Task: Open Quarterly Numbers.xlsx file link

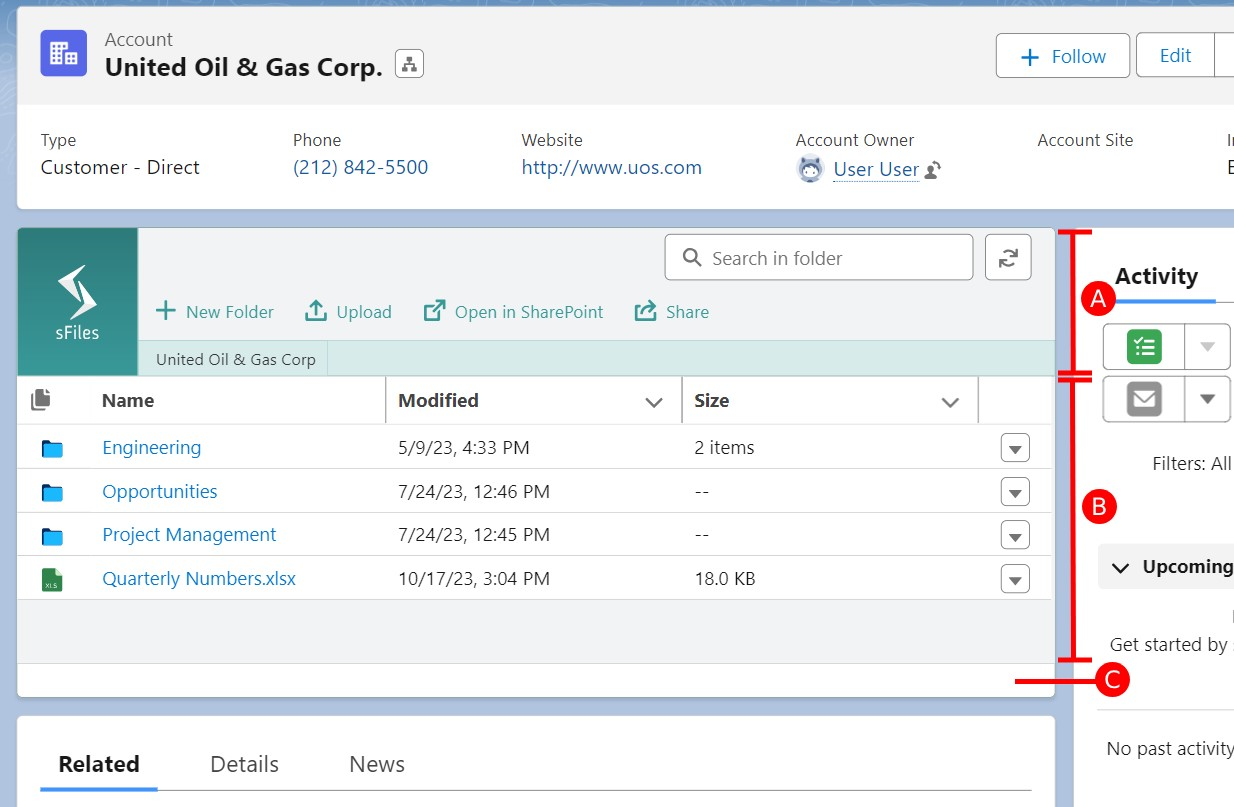Action: click(x=199, y=579)
